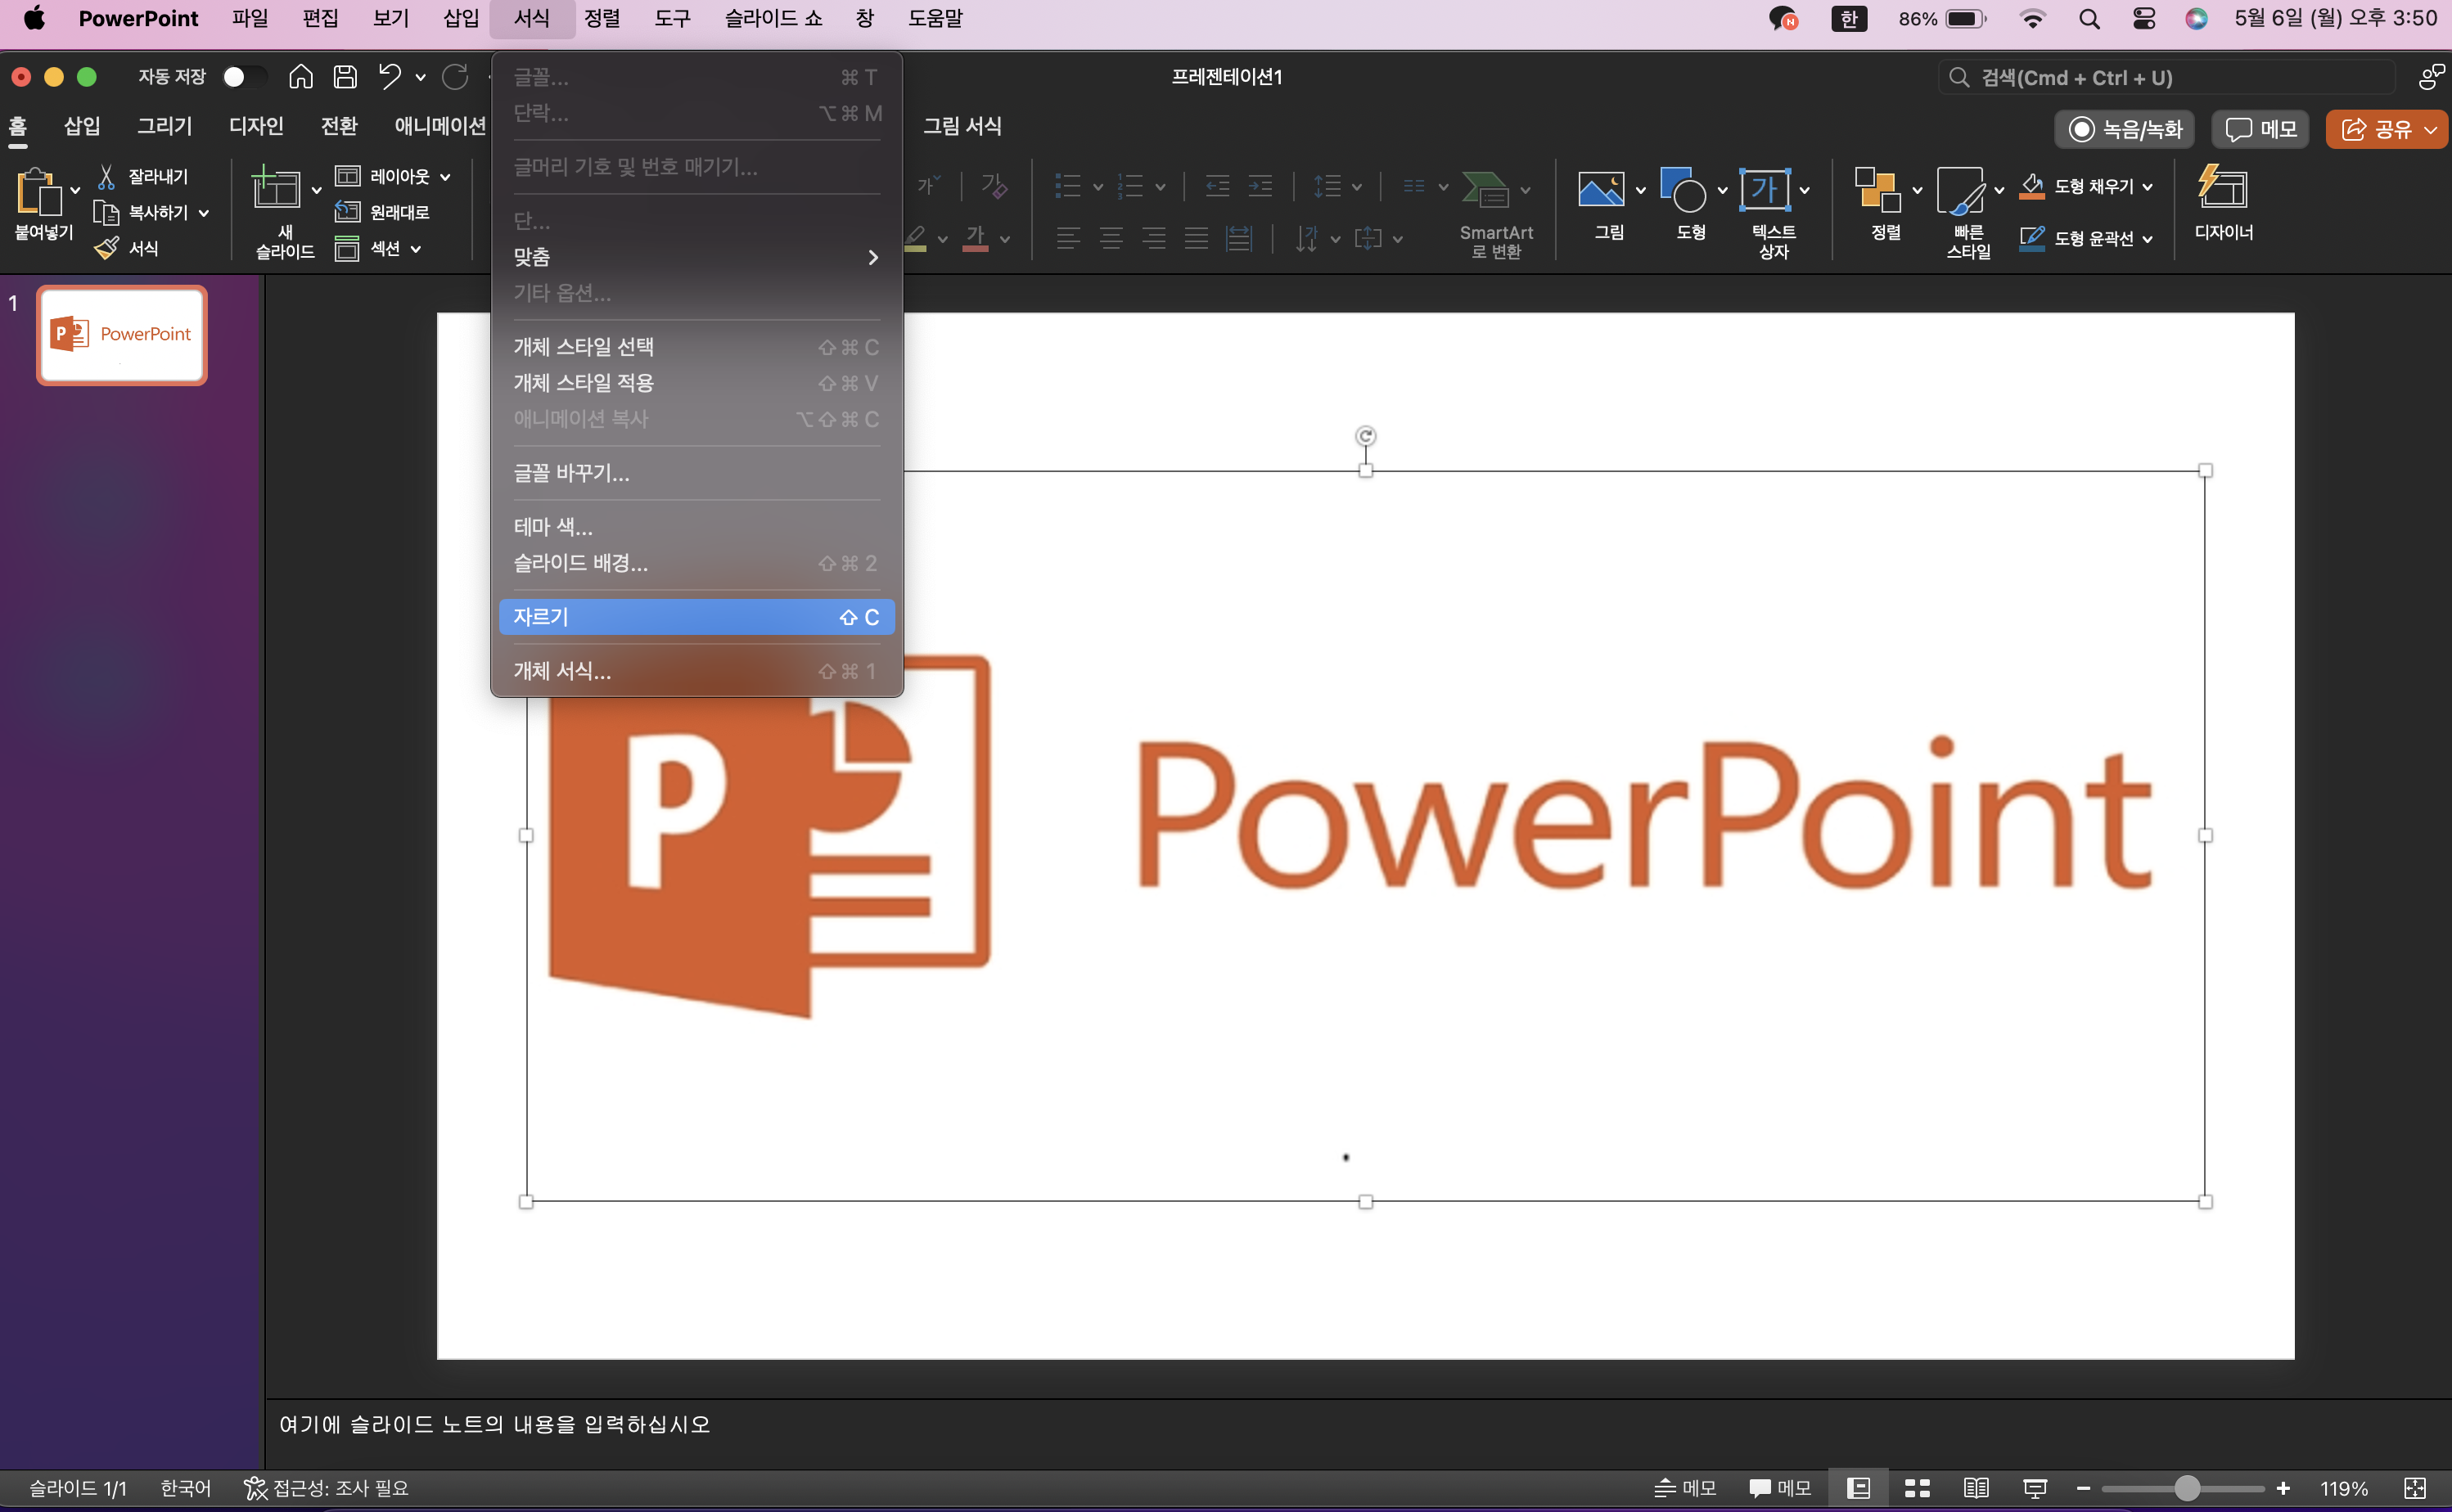Screen dimensions: 2452x1512
Task: Click the Cut (잘라내기) scissors button
Action: pyautogui.click(x=142, y=177)
